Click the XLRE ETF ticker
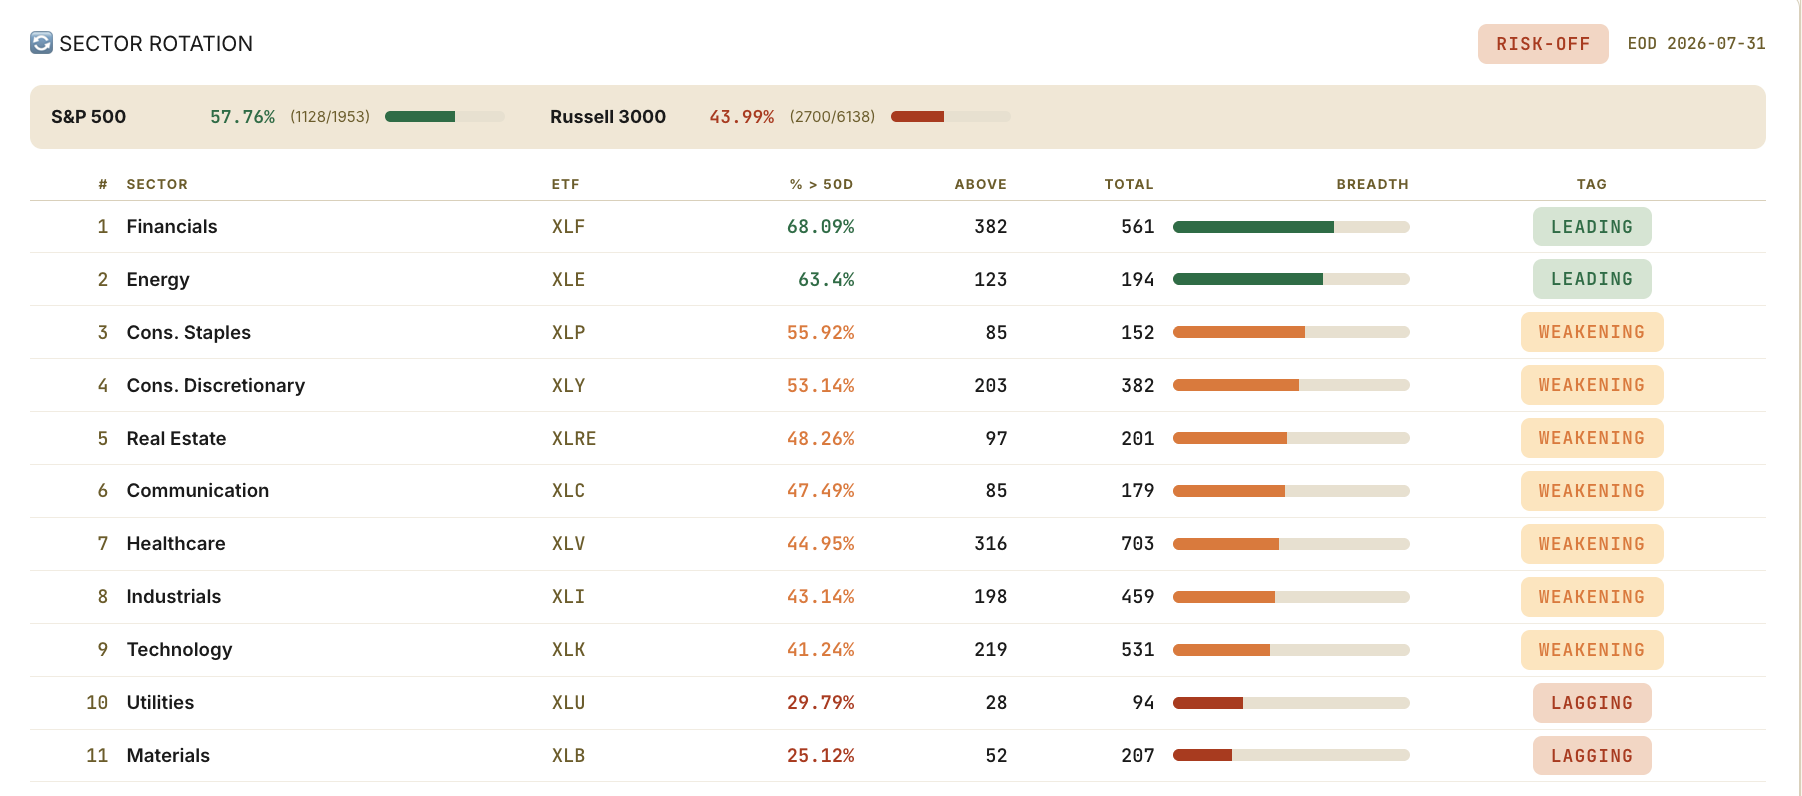 point(574,439)
